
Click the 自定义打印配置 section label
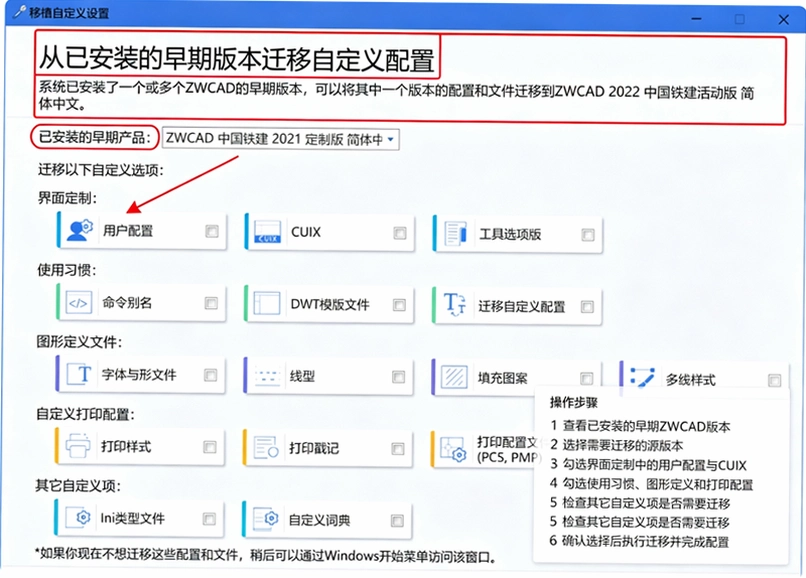click(85, 414)
